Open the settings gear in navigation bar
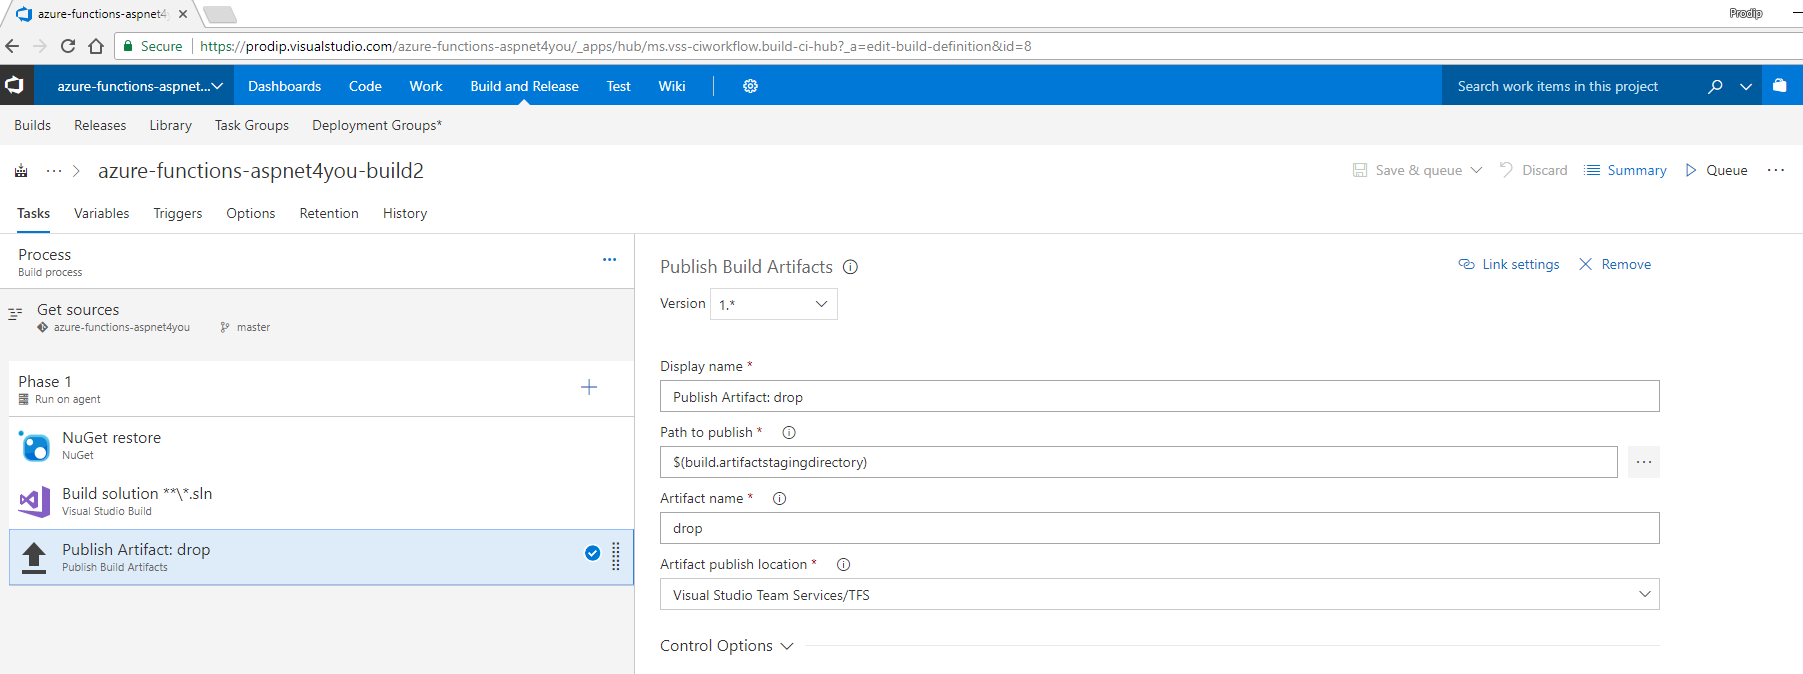This screenshot has width=1803, height=674. point(750,86)
